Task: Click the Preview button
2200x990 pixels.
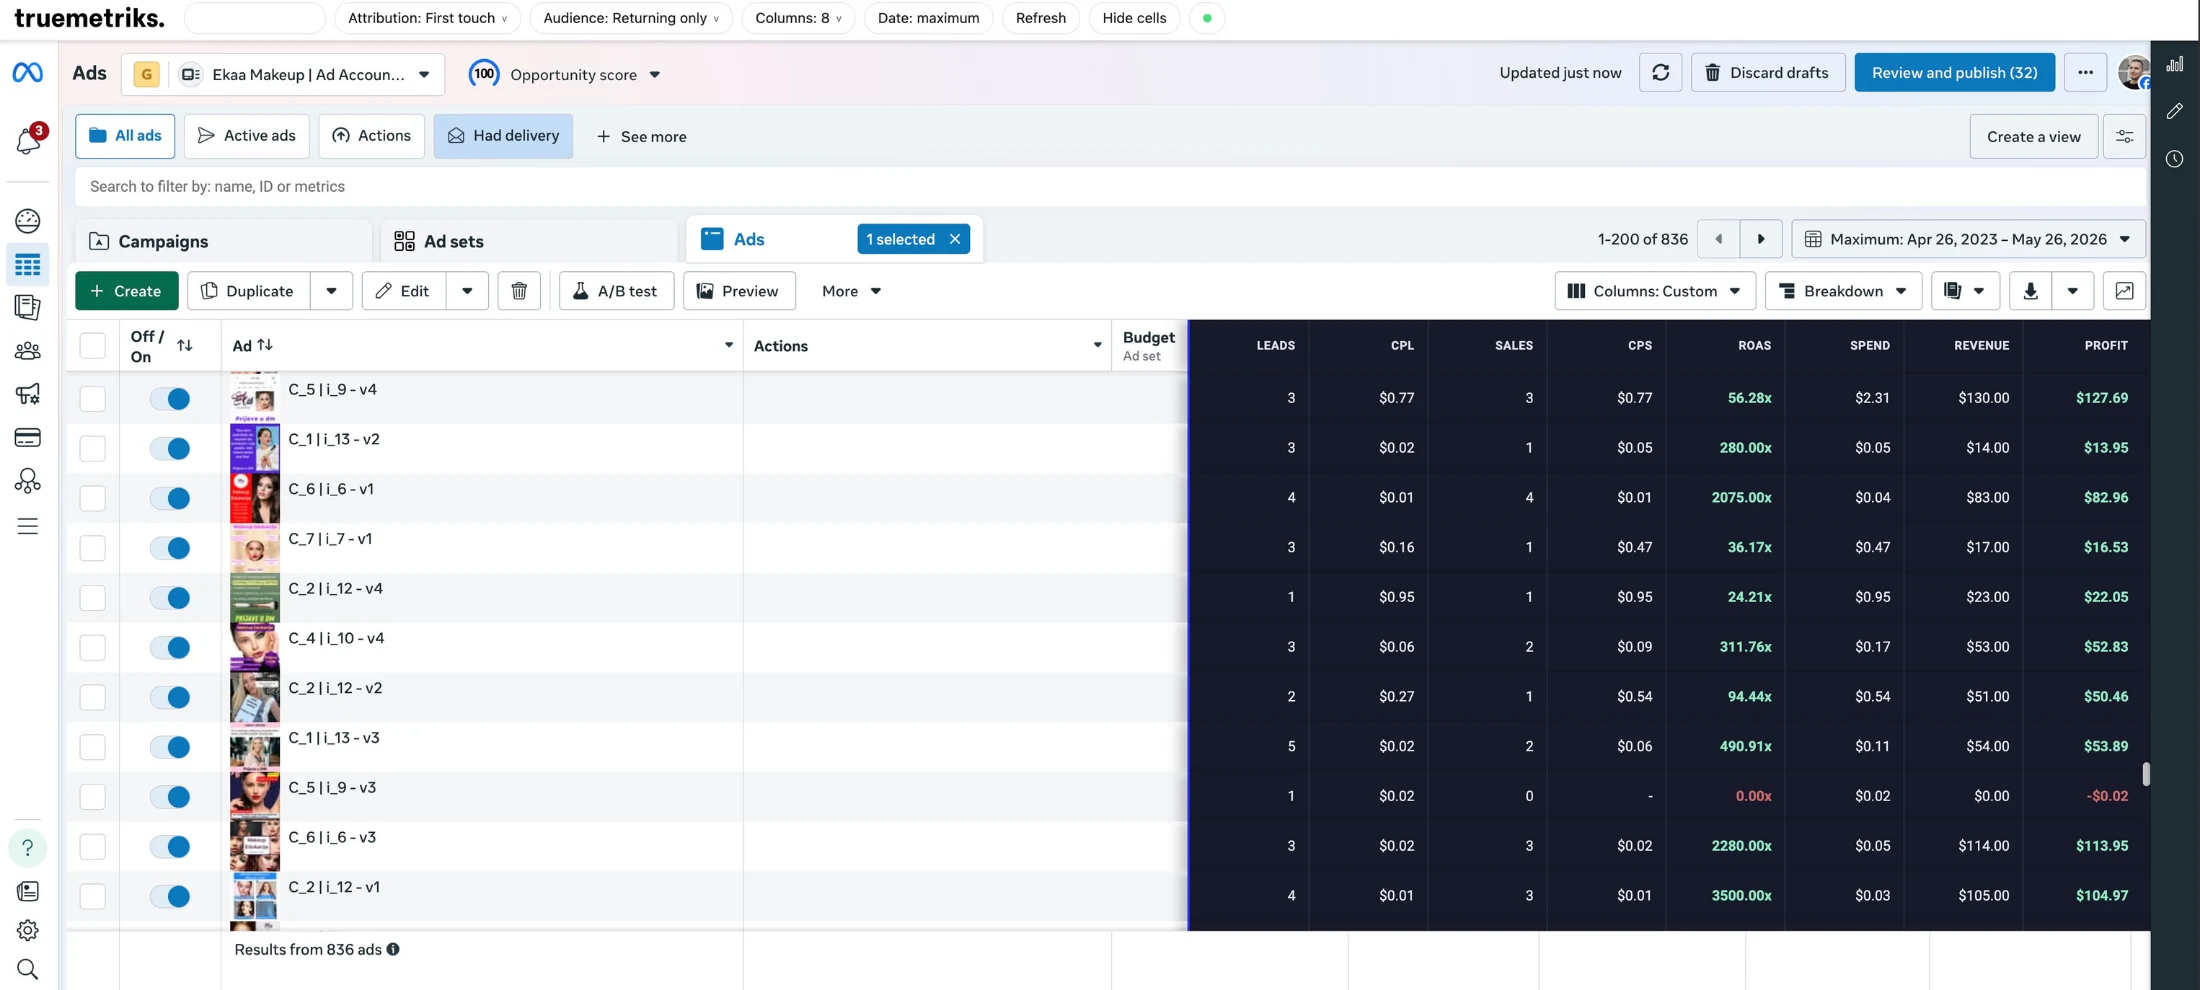Action: [738, 291]
